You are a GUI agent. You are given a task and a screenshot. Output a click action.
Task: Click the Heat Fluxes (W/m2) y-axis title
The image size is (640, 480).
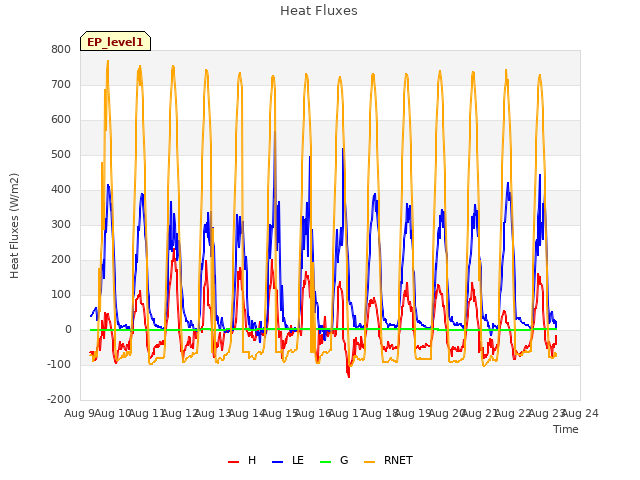click(x=14, y=226)
